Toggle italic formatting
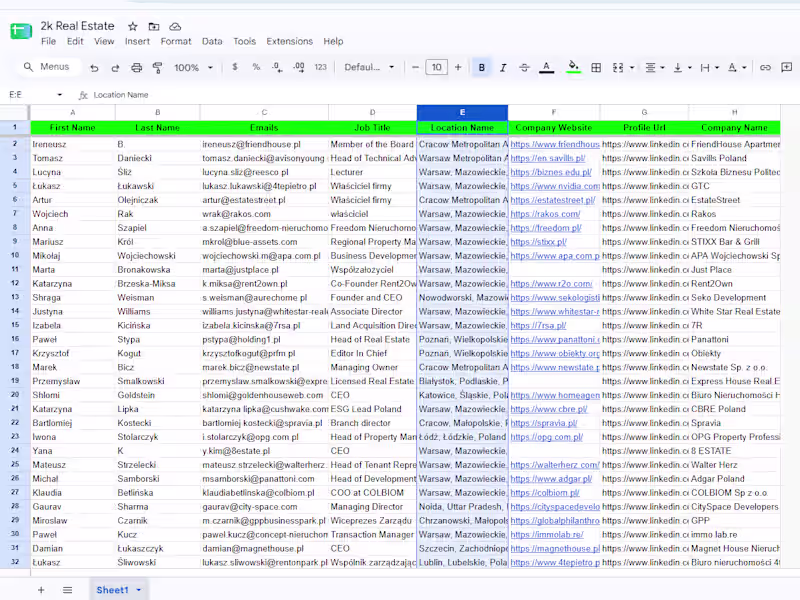The image size is (800, 600). pyautogui.click(x=503, y=67)
